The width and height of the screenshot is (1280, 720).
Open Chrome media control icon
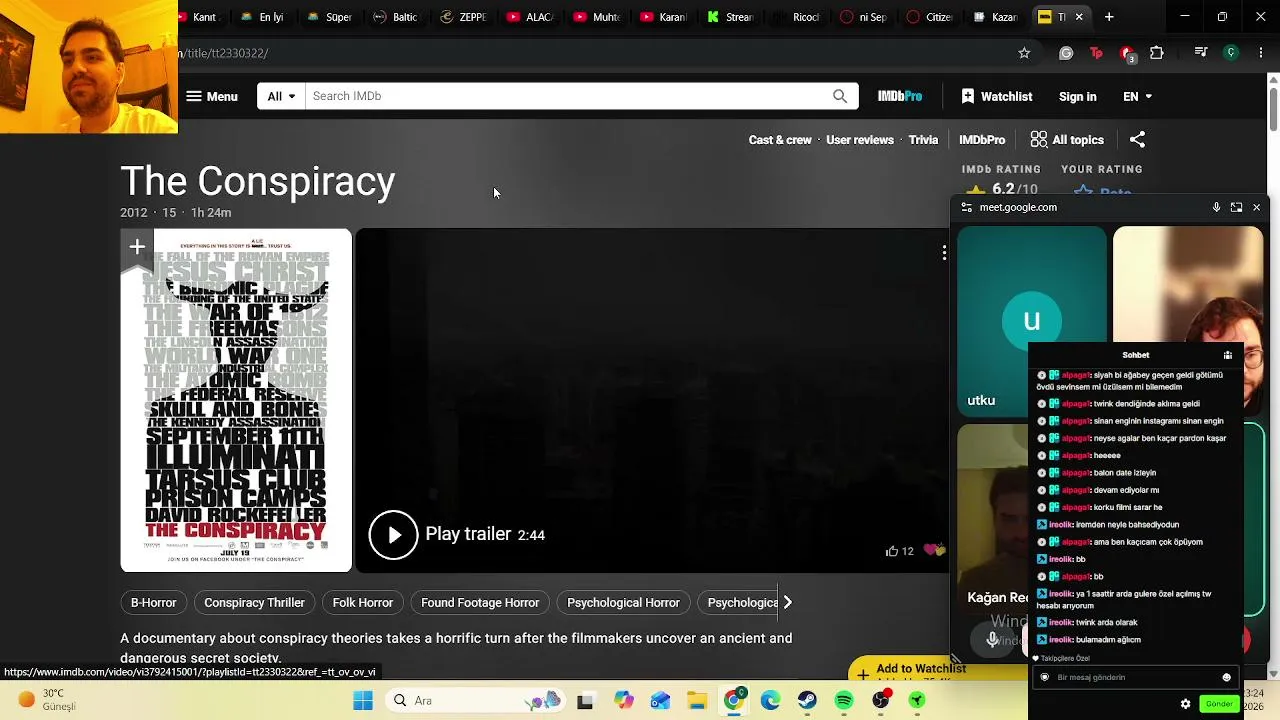[x=1201, y=53]
